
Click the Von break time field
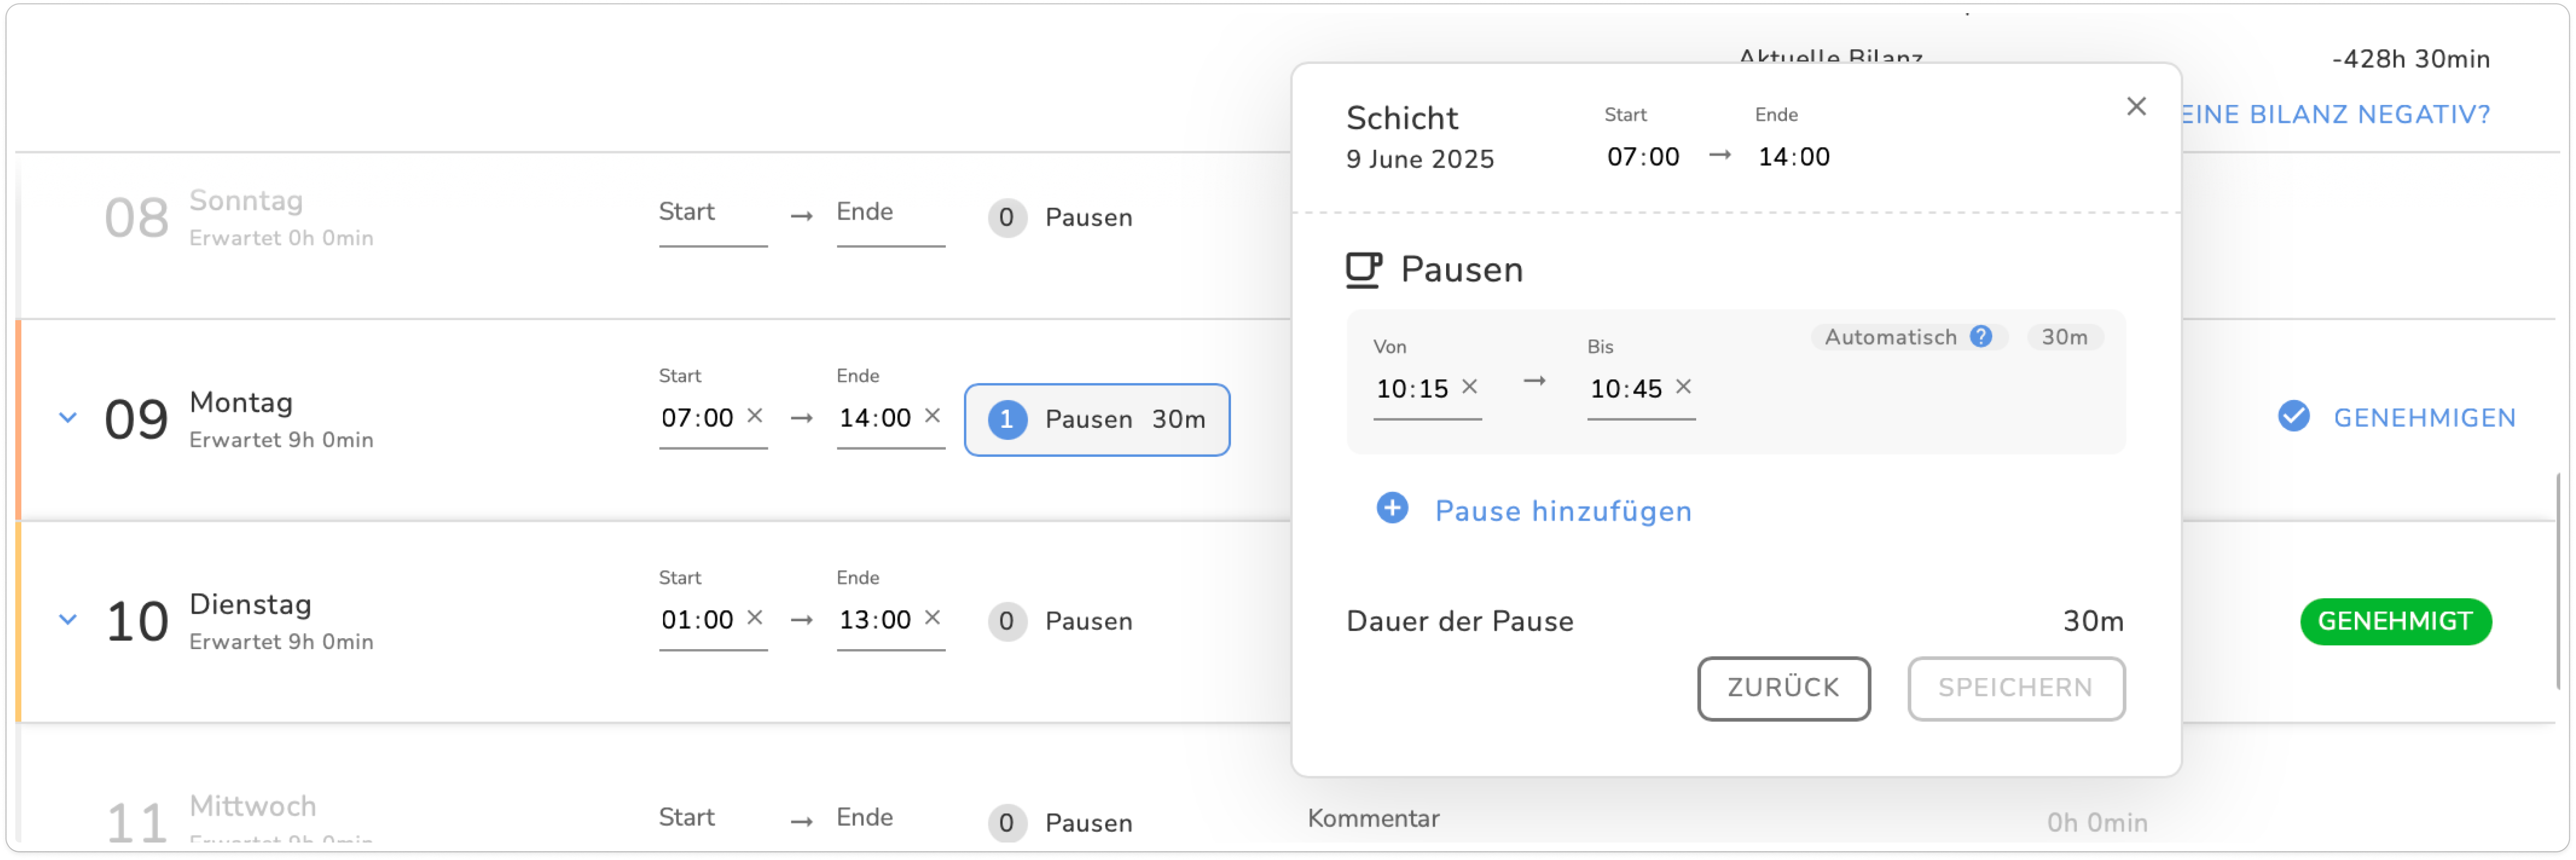(x=1412, y=389)
